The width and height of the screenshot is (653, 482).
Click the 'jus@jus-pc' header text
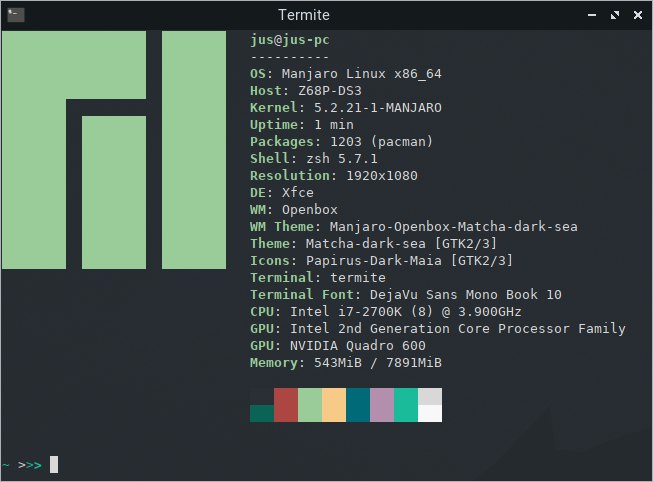290,40
